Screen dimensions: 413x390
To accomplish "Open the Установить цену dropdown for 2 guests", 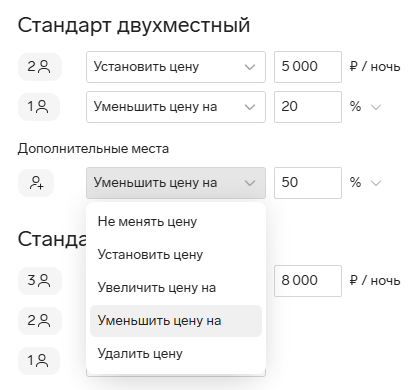I will click(x=176, y=67).
